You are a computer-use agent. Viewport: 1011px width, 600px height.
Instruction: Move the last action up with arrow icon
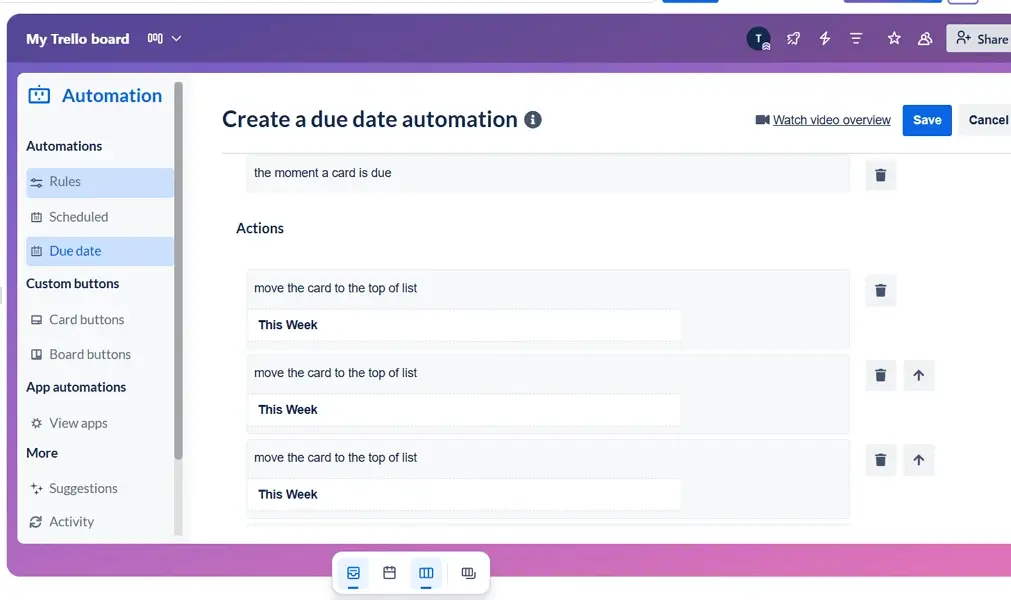tap(918, 460)
